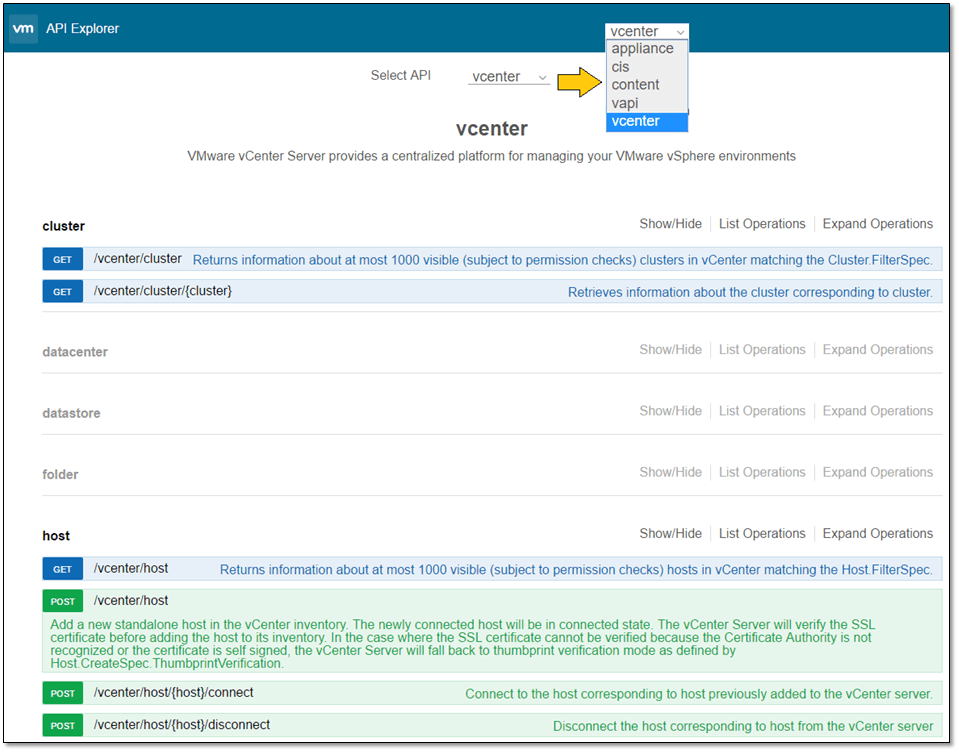The height and width of the screenshot is (752, 959).
Task: Collapse the open vcenter dropdown header
Action: [646, 31]
